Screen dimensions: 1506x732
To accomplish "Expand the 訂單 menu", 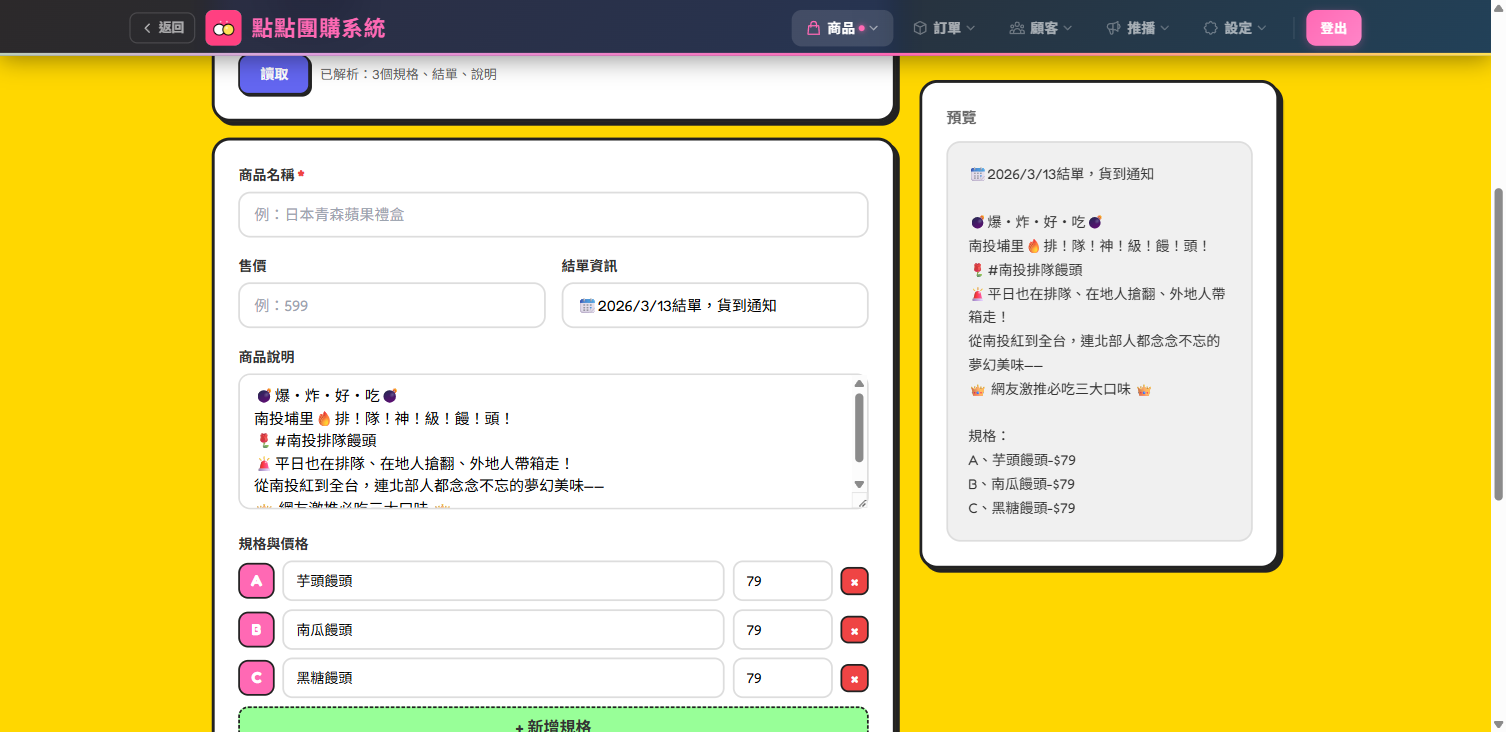I will 944,28.
